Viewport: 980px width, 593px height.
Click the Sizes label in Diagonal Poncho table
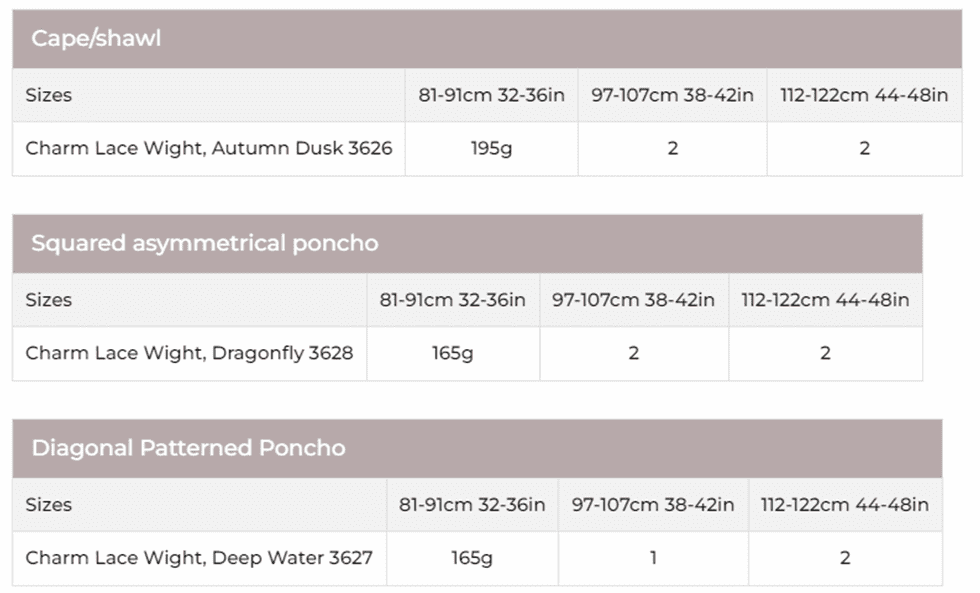(x=49, y=504)
